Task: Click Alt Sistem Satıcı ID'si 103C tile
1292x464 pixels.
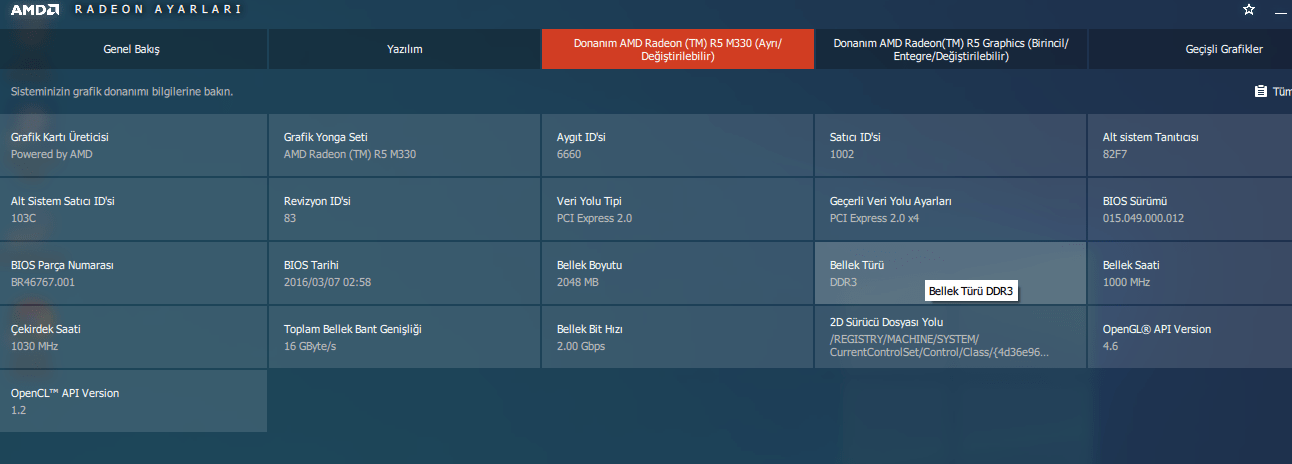Action: click(x=133, y=209)
